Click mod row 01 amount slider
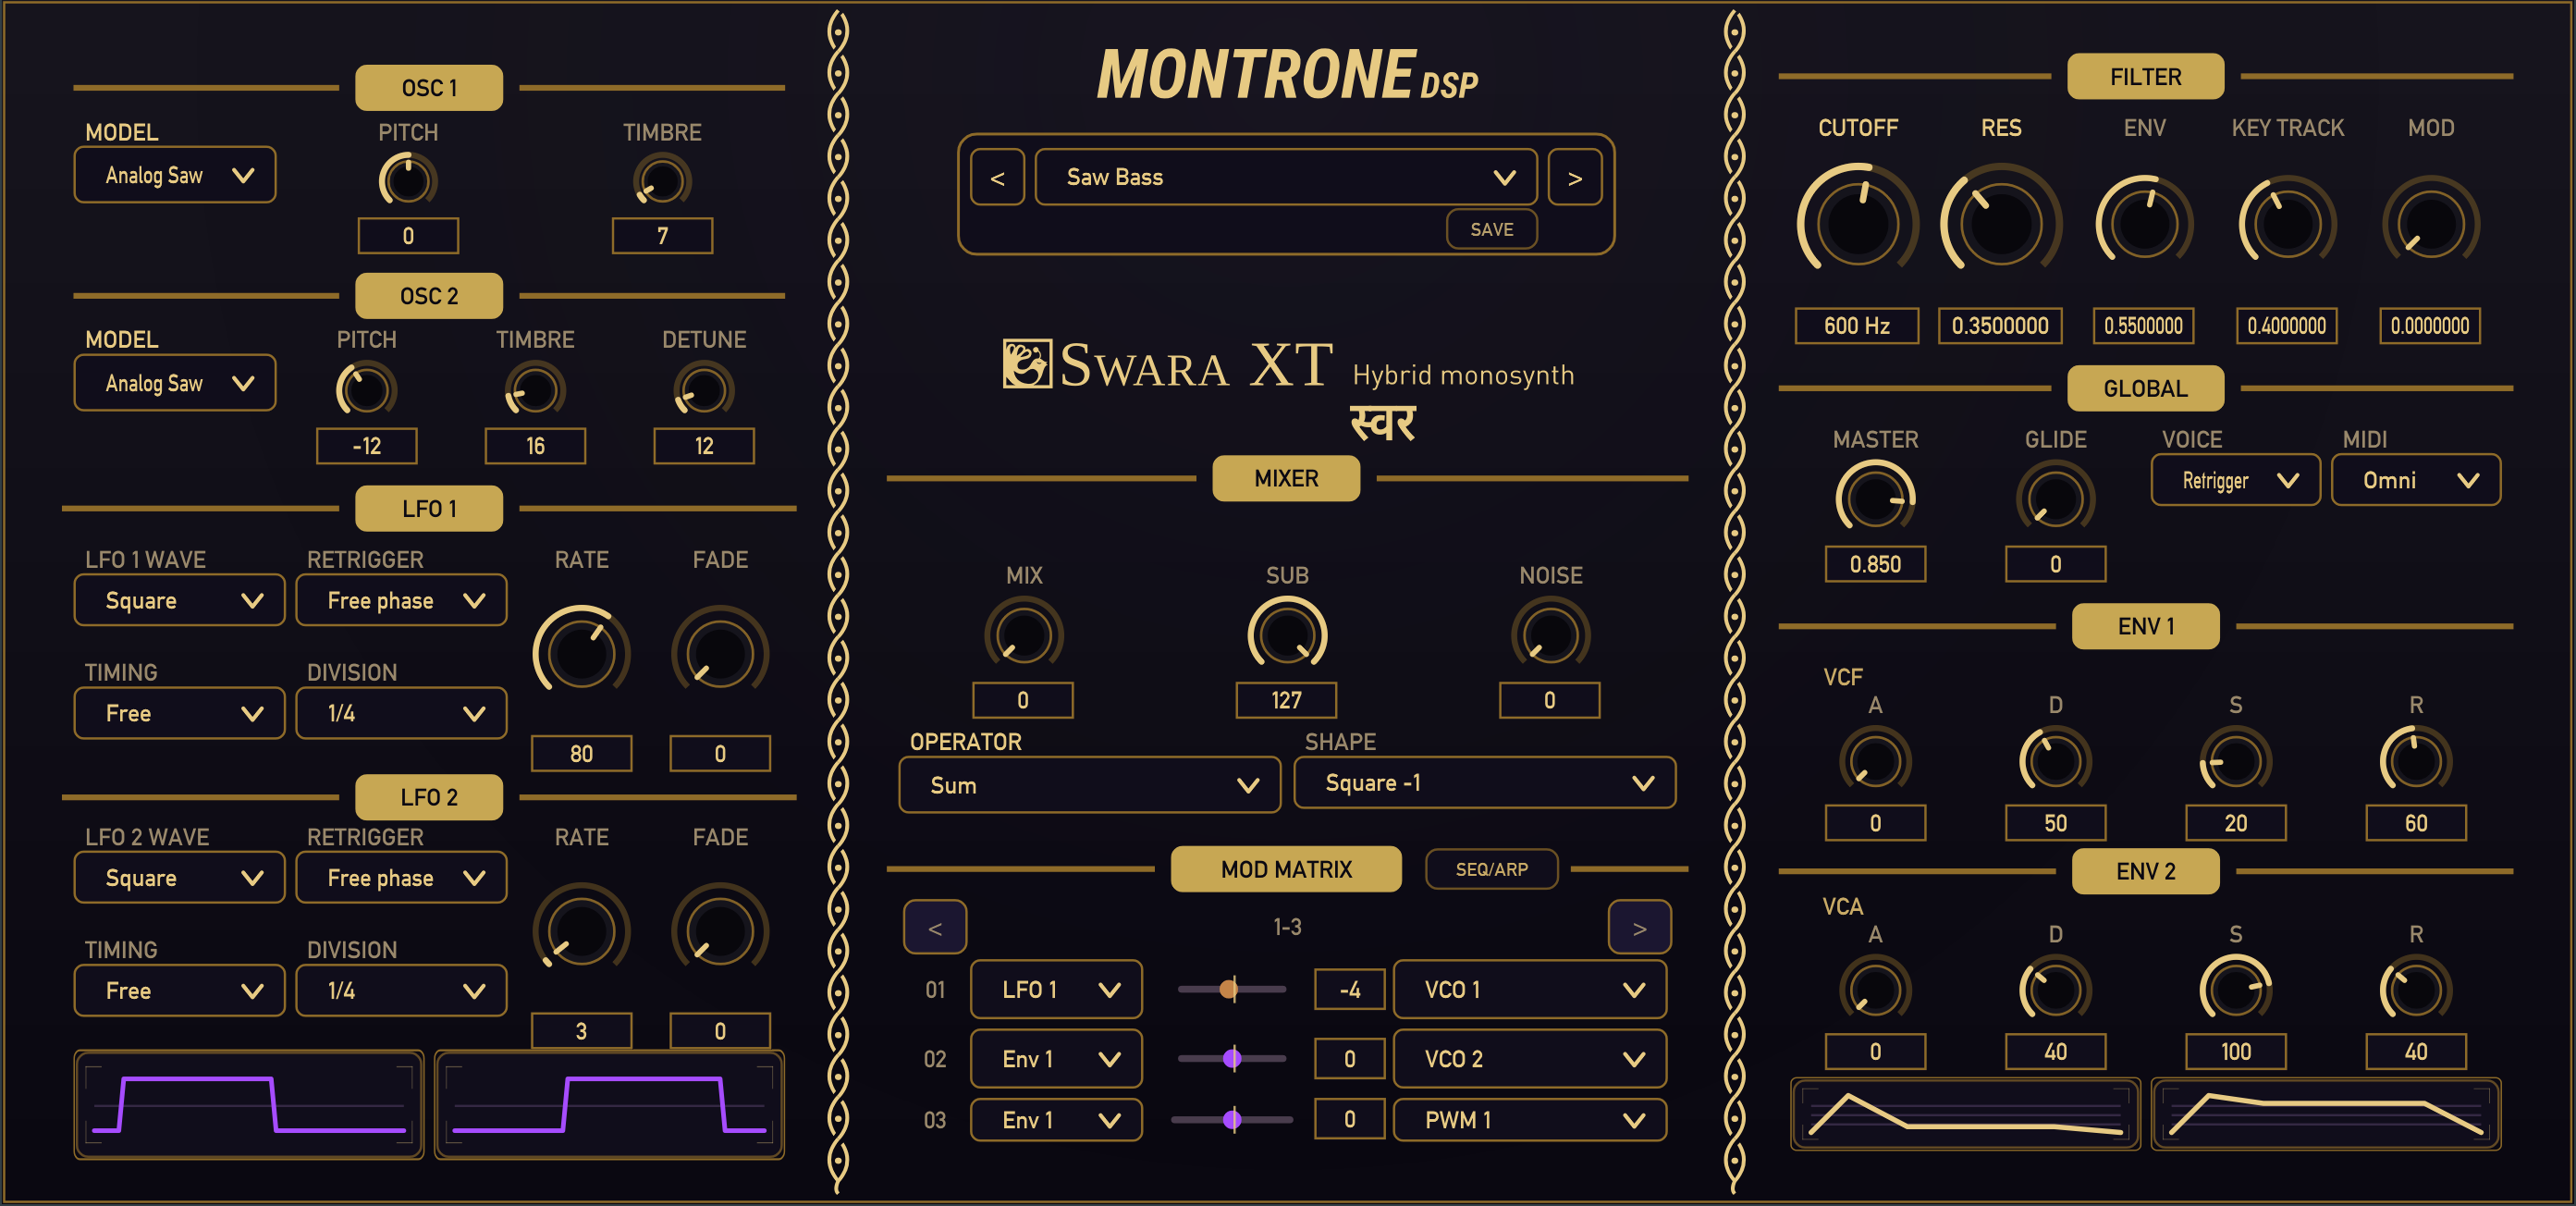The height and width of the screenshot is (1206, 2576). point(1232,989)
